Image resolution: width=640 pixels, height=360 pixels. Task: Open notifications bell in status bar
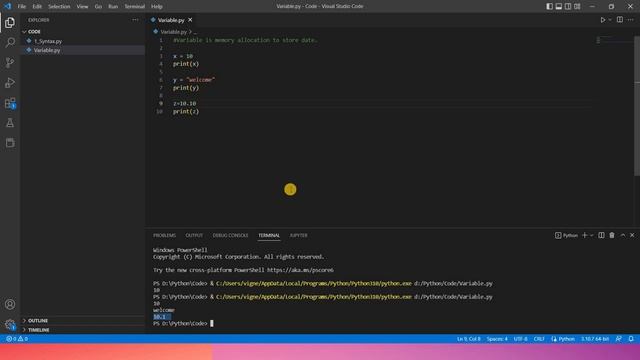[x=631, y=339]
